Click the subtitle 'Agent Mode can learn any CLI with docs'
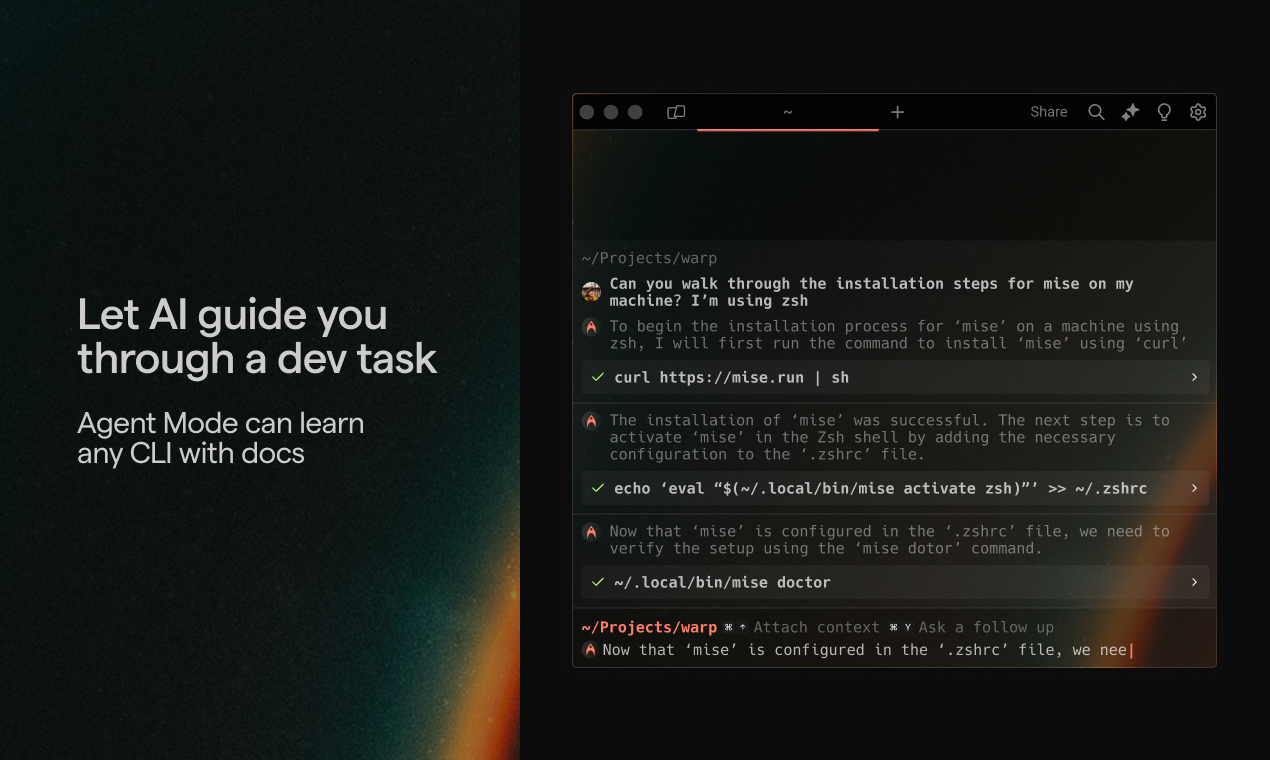The image size is (1270, 760). coord(220,438)
